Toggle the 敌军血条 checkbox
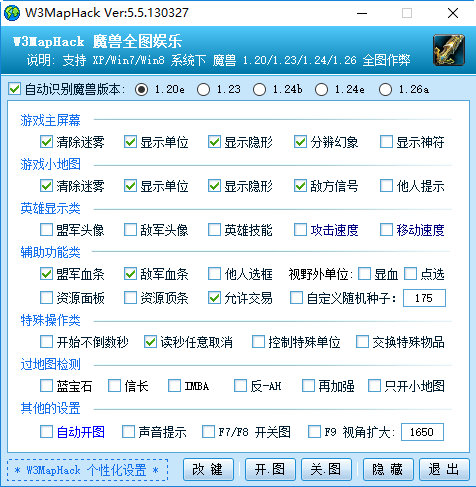 [x=130, y=274]
